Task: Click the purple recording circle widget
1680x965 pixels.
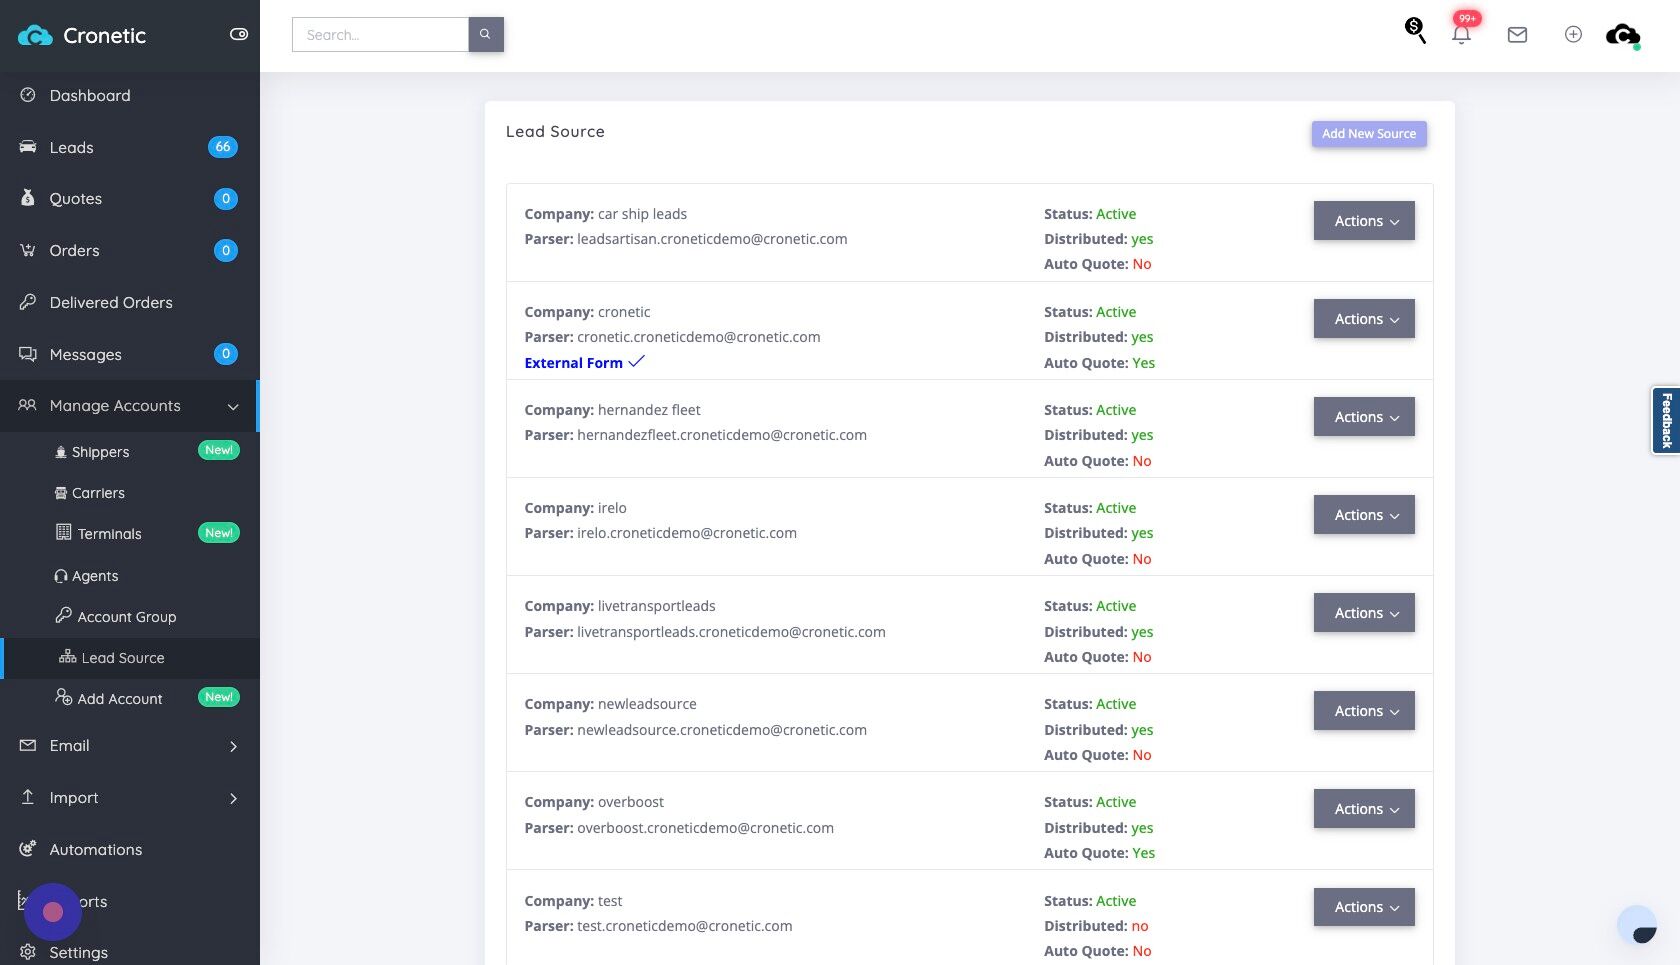Action: click(x=53, y=912)
